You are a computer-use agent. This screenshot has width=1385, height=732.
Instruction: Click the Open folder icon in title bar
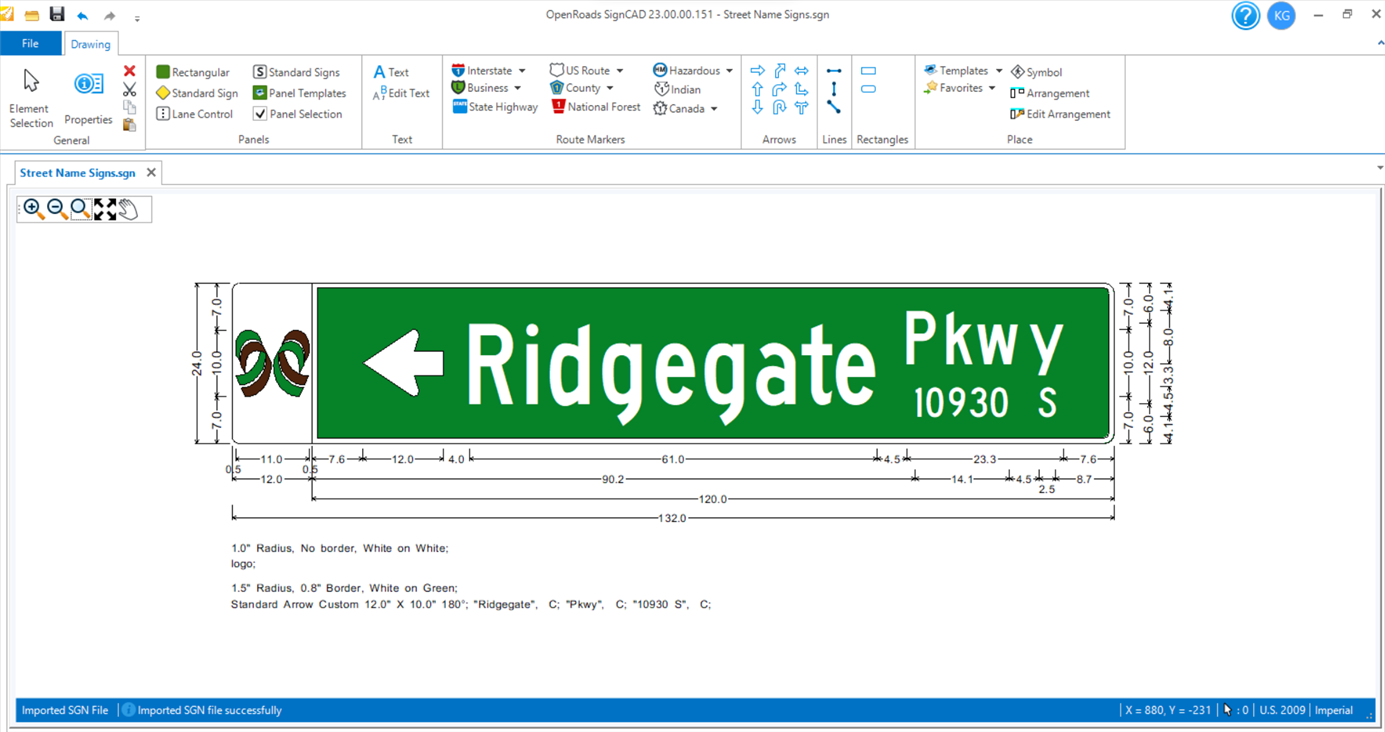[32, 15]
